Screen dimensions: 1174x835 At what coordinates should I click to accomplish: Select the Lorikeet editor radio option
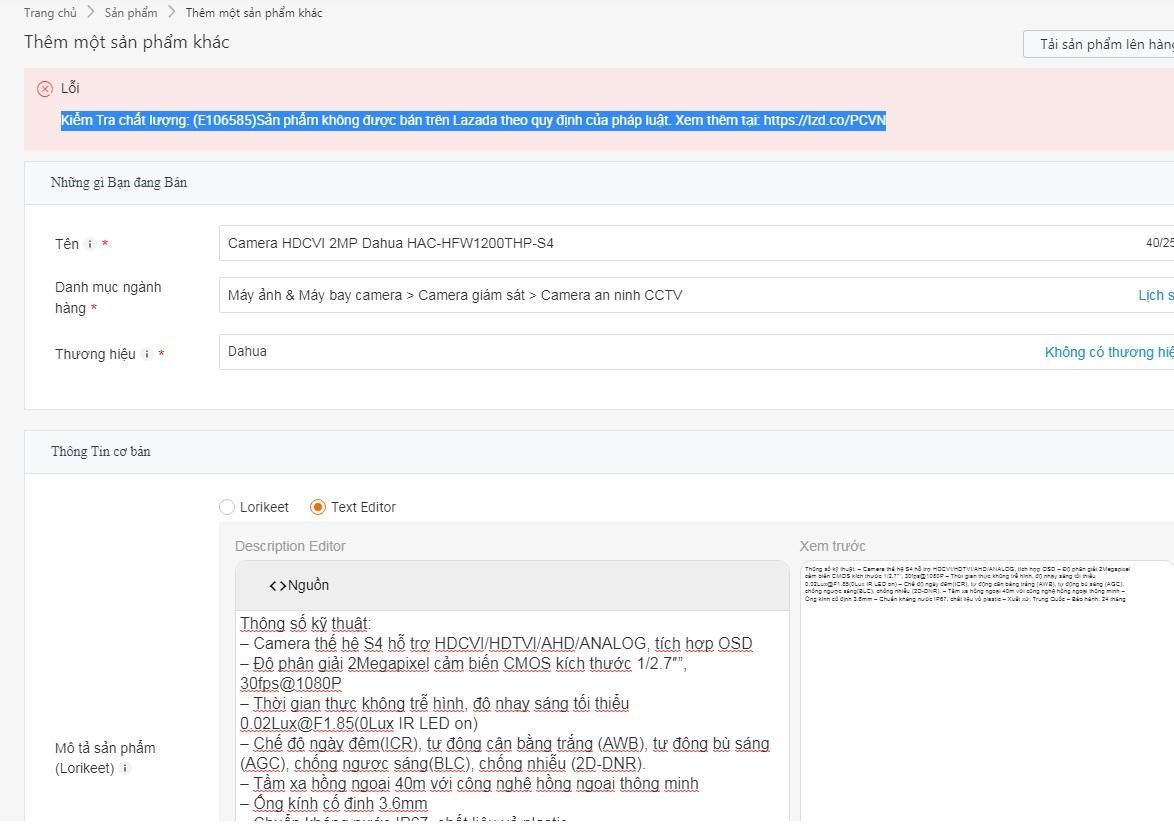[227, 507]
